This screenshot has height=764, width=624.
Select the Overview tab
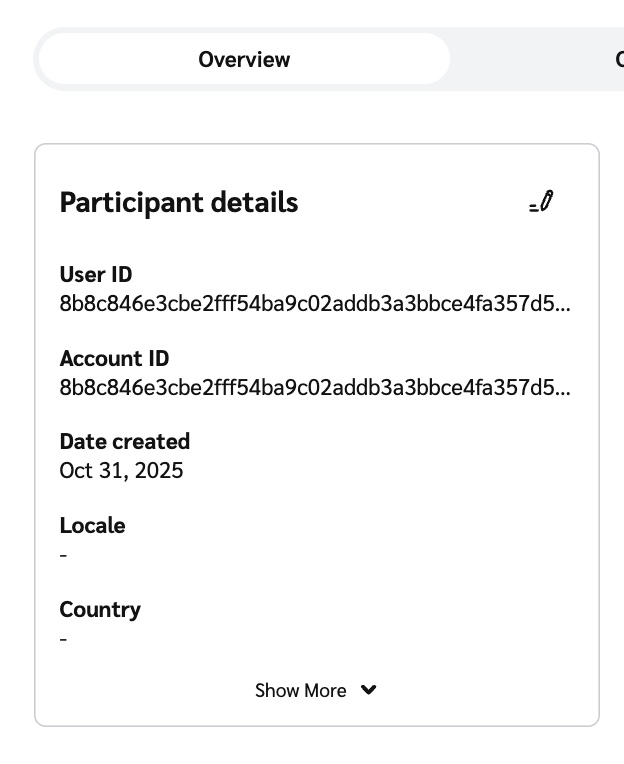click(x=244, y=60)
